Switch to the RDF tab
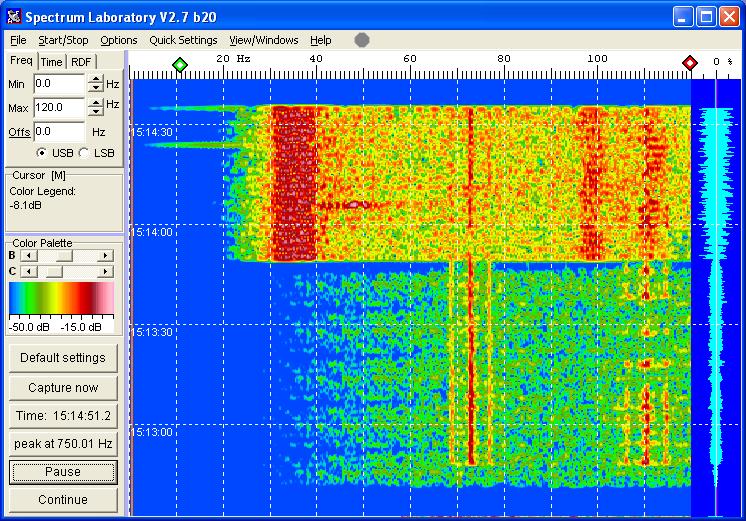Viewport: 746px width, 521px height. click(x=81, y=62)
